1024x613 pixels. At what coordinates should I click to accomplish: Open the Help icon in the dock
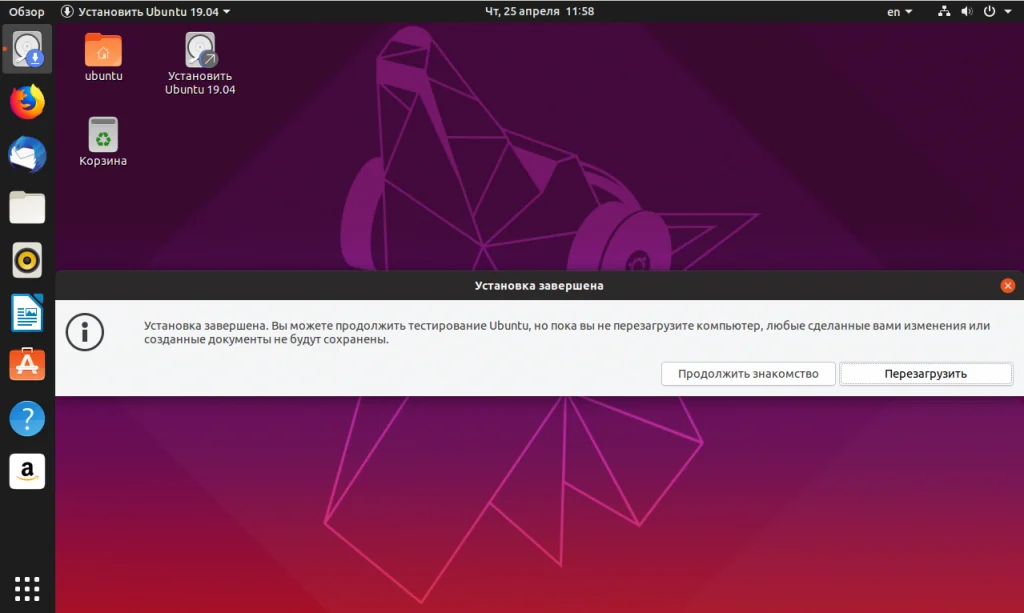pos(27,418)
